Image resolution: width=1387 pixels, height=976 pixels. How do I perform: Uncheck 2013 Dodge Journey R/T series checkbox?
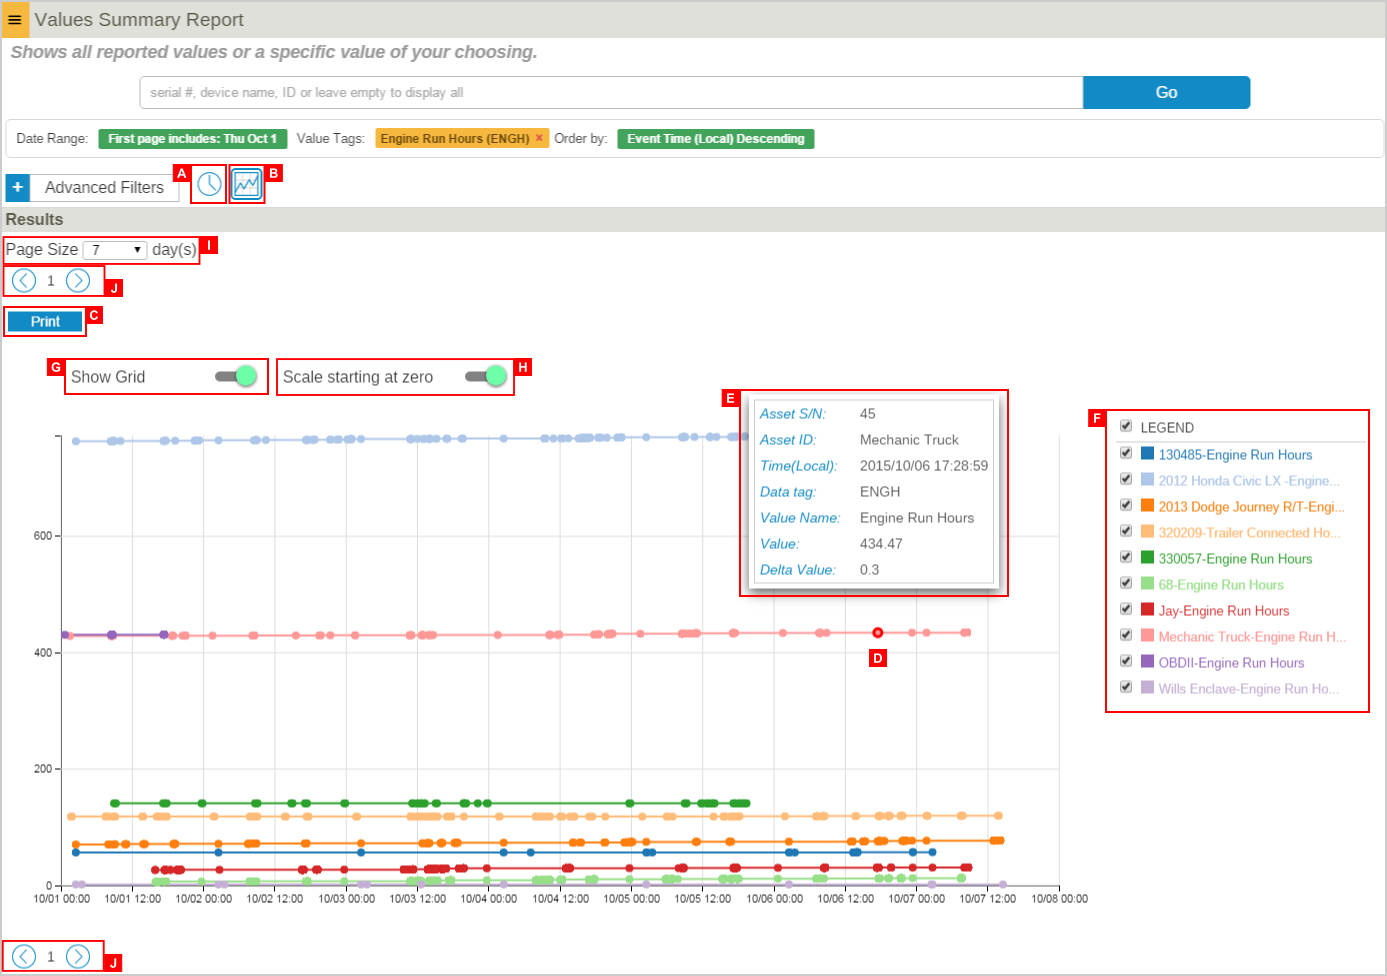(x=1126, y=505)
